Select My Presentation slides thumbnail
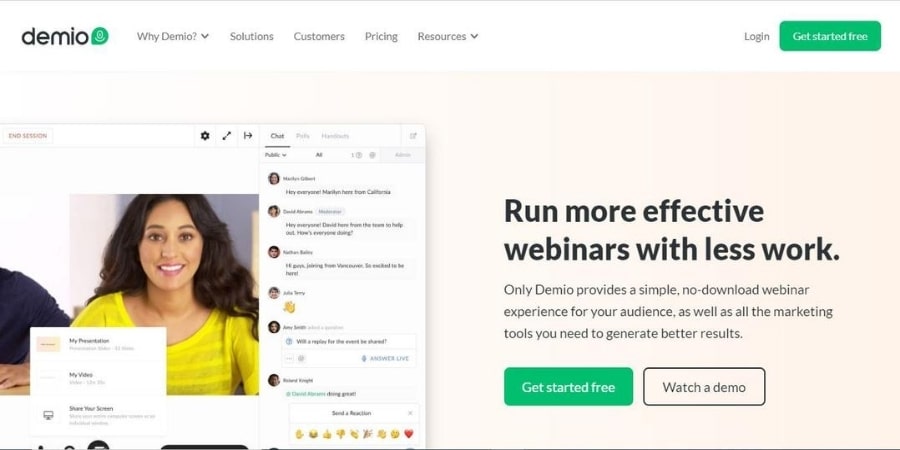The width and height of the screenshot is (900, 450). pos(48,344)
